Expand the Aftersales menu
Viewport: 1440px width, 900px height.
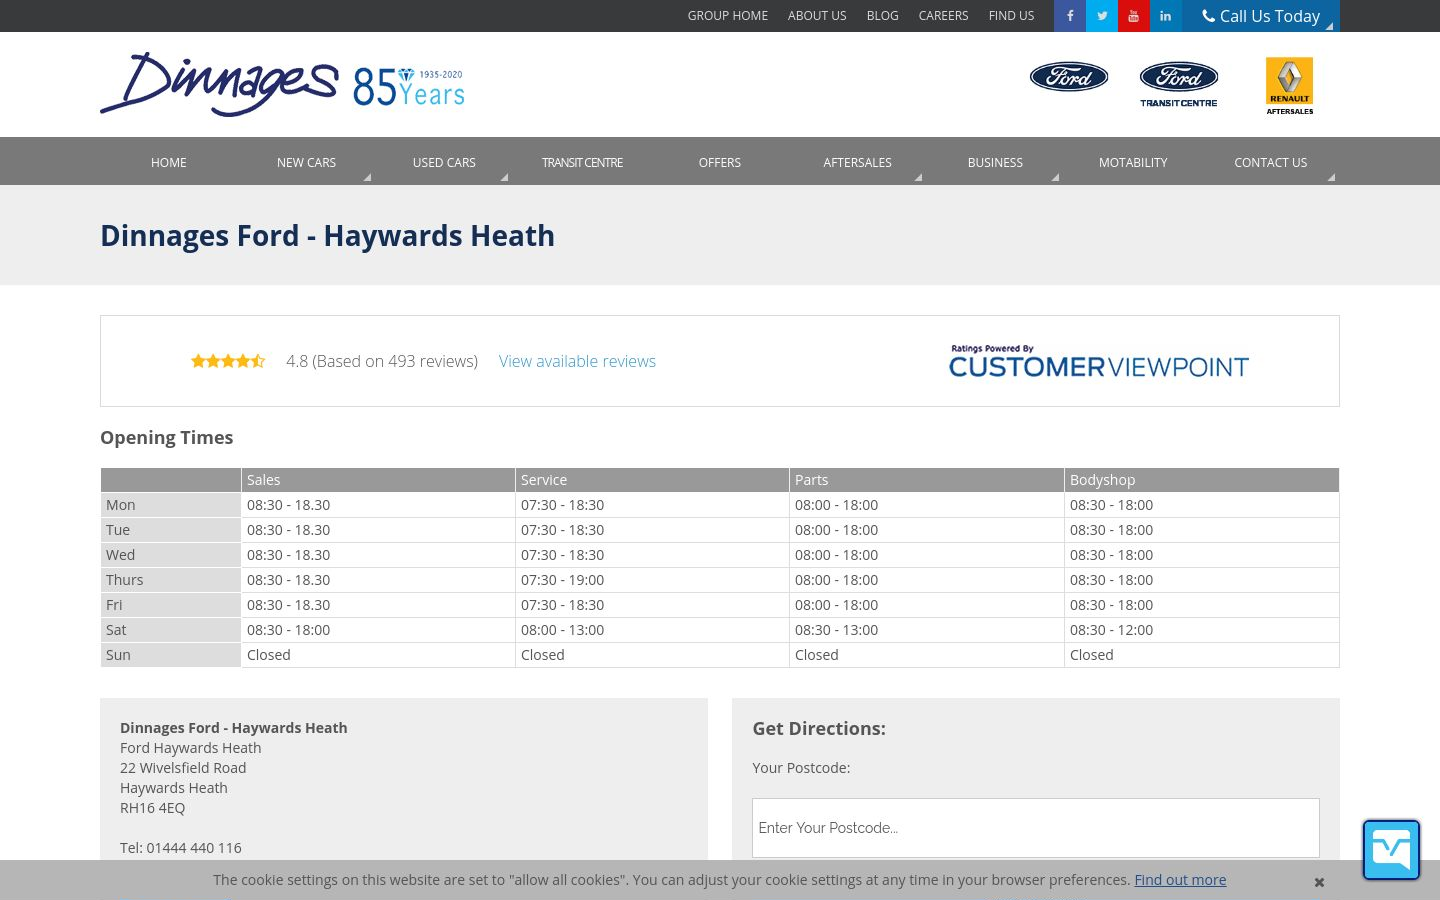[x=857, y=162]
